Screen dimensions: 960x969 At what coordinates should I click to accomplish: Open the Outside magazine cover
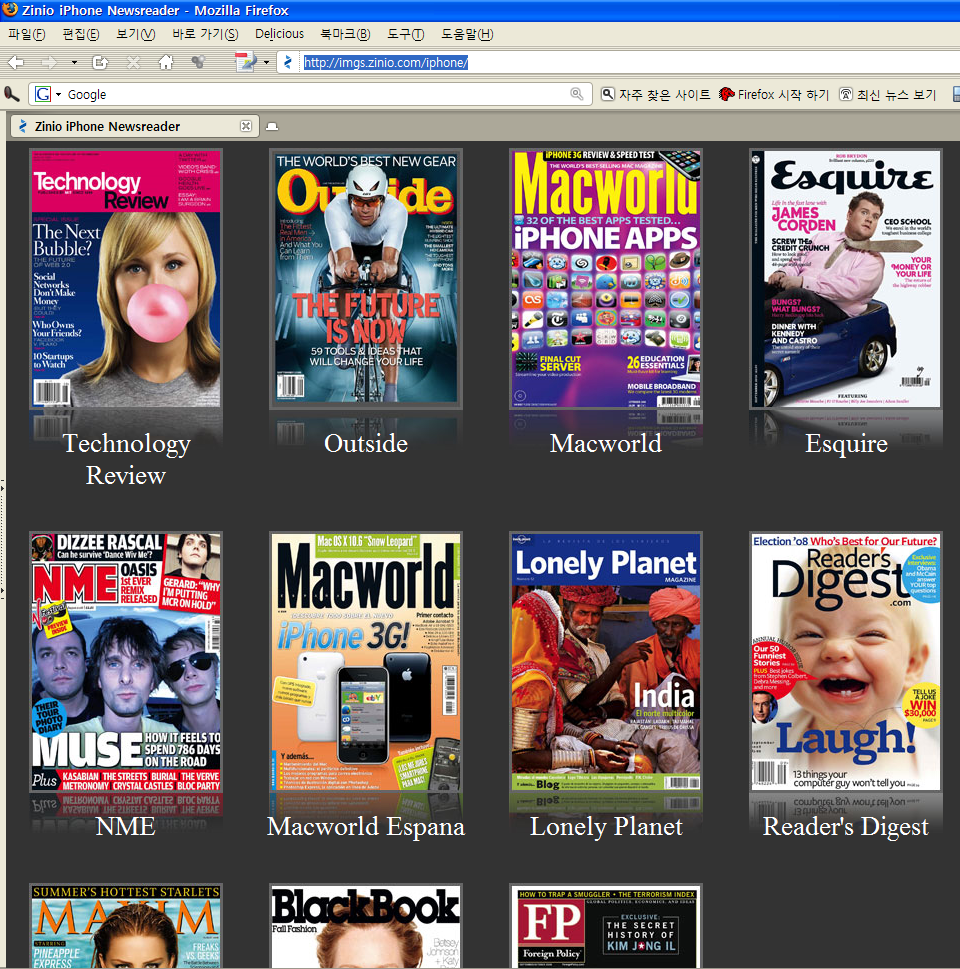[x=366, y=279]
